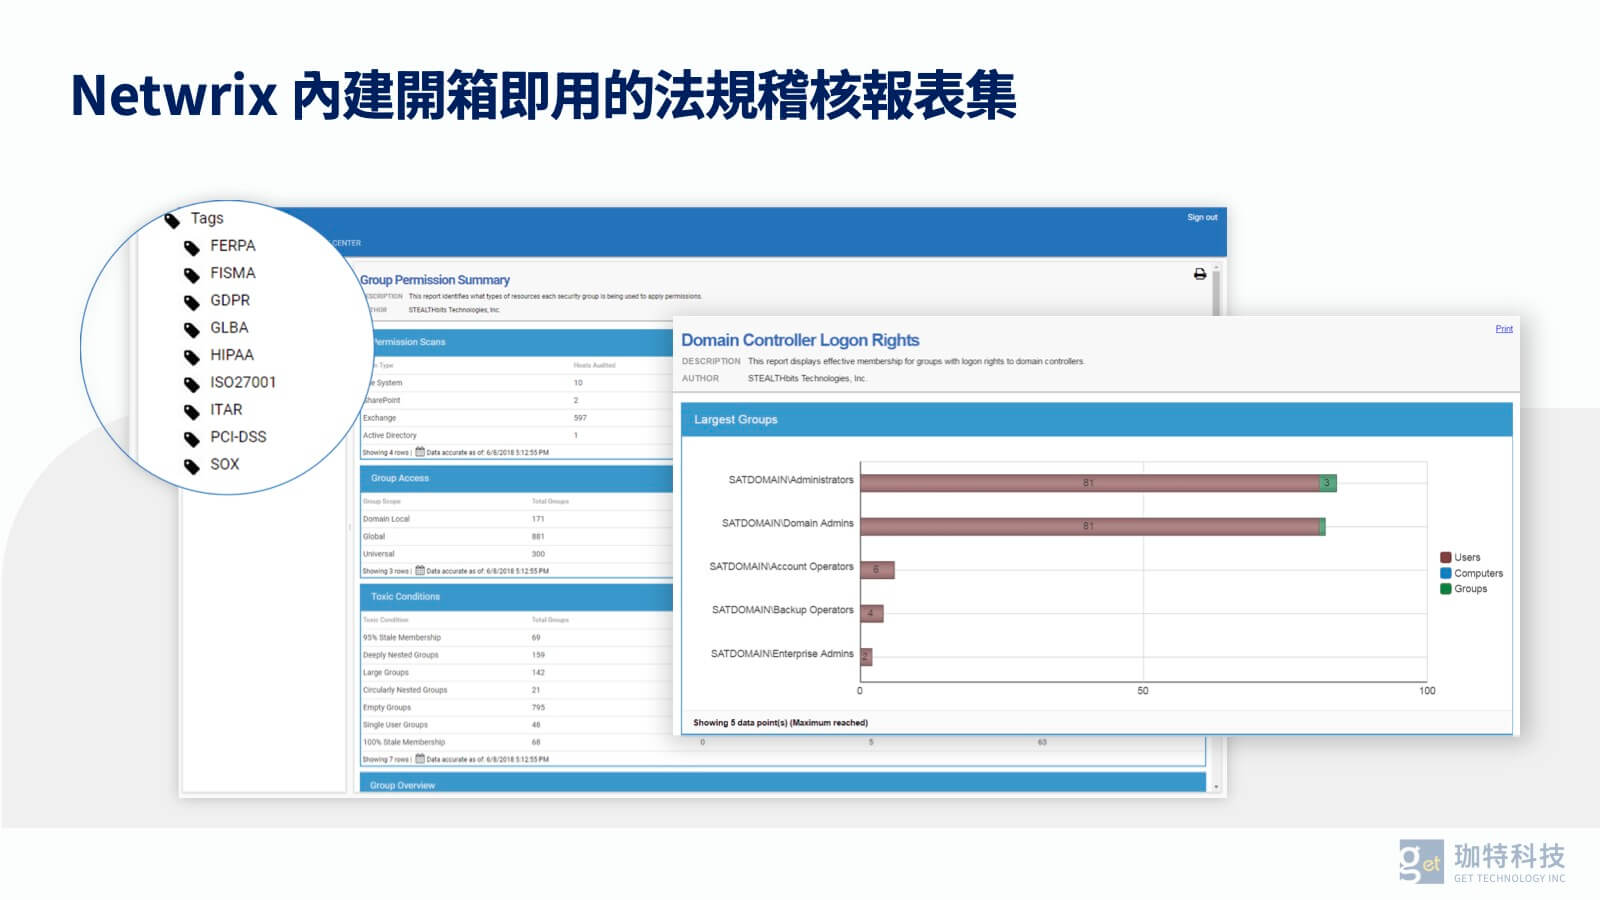Click the Active Directory row

click(x=516, y=435)
